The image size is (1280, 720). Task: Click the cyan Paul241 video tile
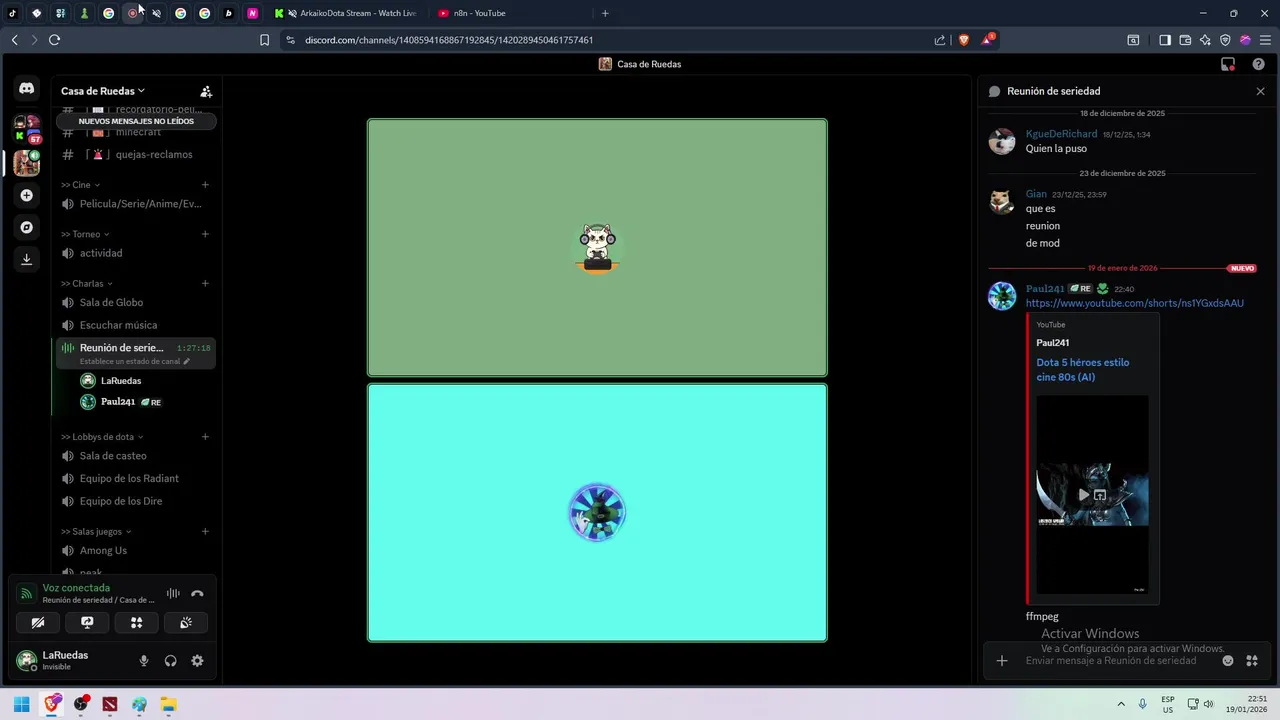(x=597, y=512)
